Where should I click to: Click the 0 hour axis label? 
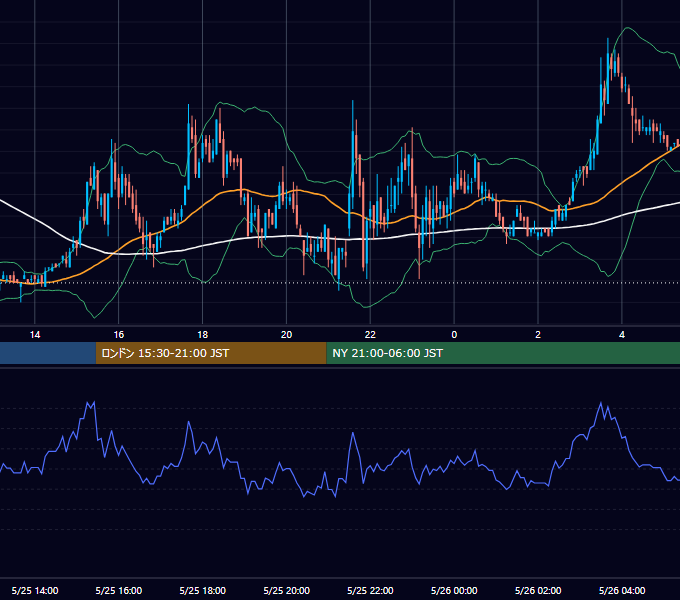[454, 335]
